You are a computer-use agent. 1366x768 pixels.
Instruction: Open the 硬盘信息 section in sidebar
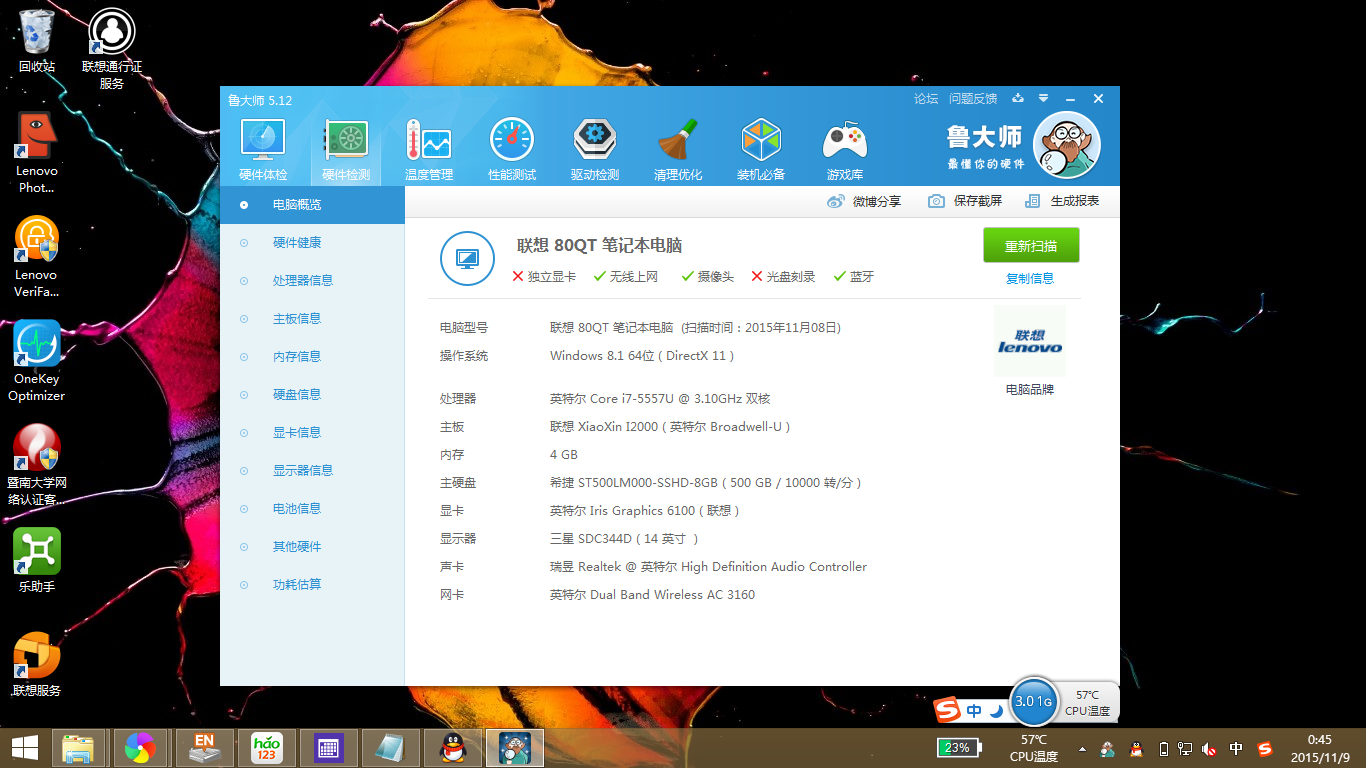click(297, 394)
